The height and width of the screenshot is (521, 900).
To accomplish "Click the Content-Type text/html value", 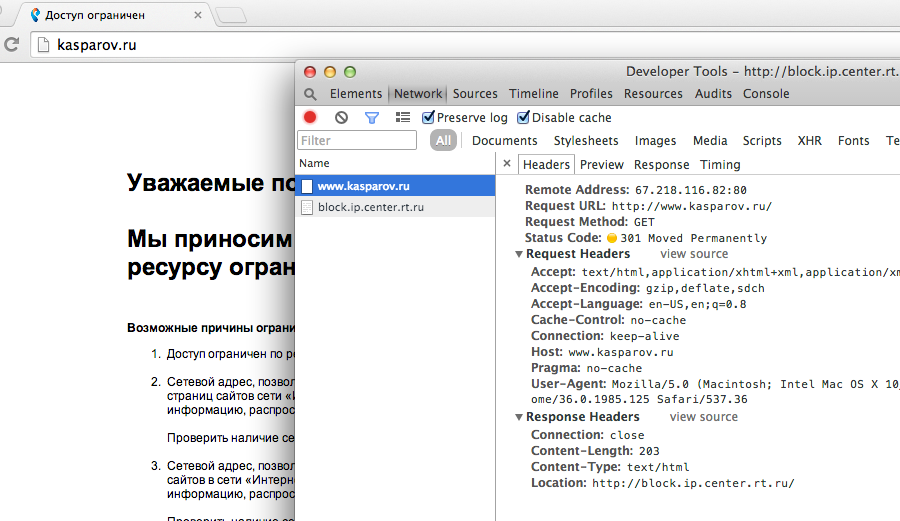I will click(658, 467).
